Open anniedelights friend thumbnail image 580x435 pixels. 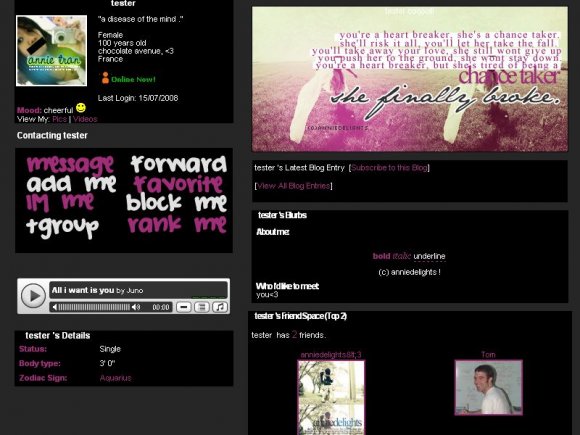click(331, 398)
